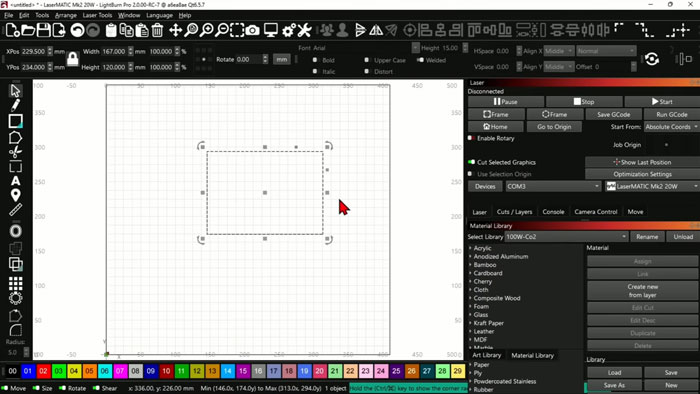Expand the Cardboard material category

click(x=471, y=273)
